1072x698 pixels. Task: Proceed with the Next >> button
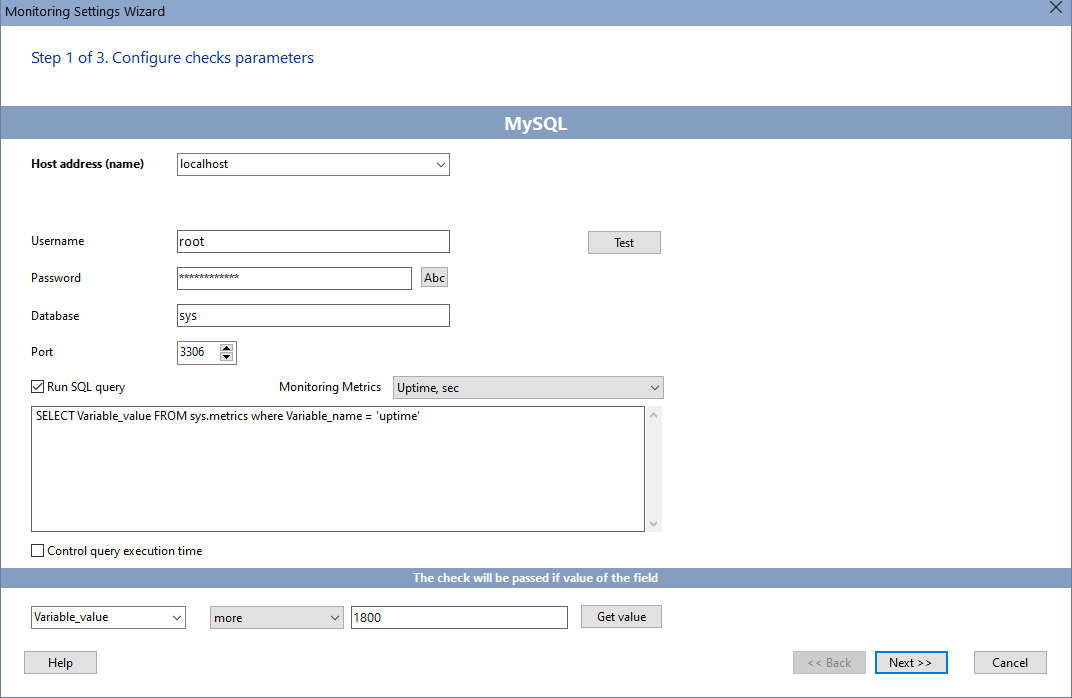pos(911,662)
